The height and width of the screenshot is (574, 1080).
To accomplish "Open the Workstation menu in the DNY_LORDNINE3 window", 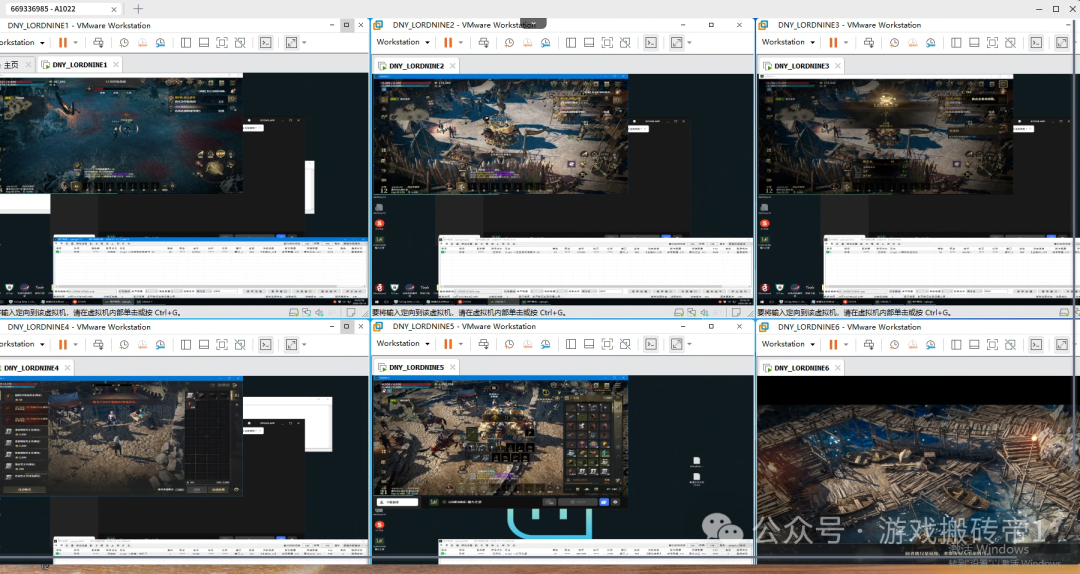I will pos(788,42).
